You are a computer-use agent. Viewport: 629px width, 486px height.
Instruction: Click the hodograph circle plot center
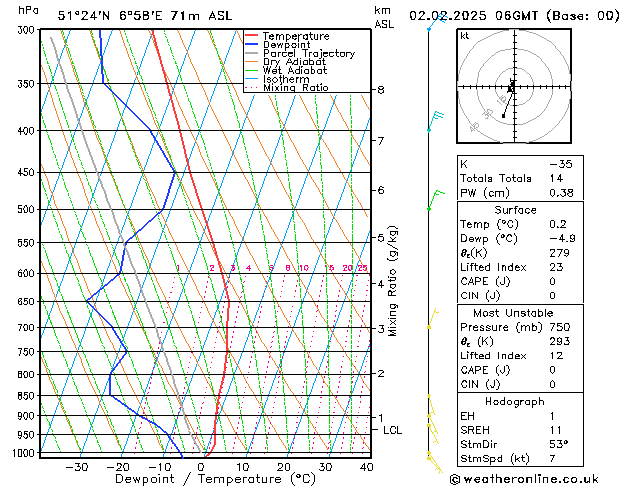point(511,88)
